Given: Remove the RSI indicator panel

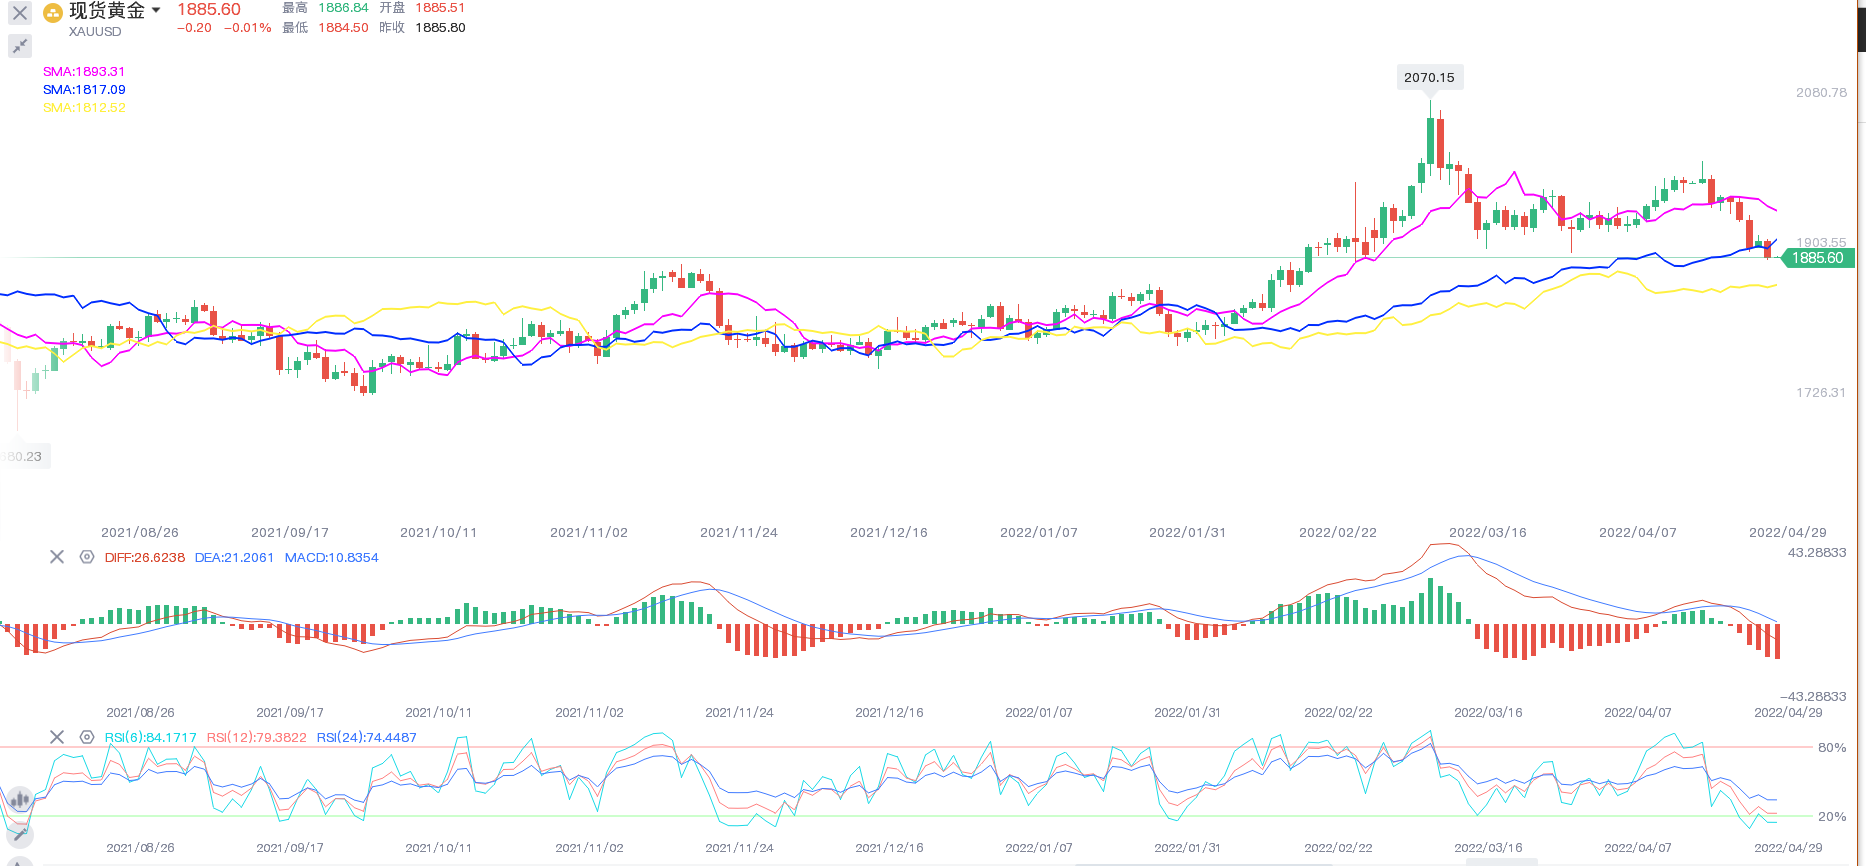Looking at the screenshot, I should [x=57, y=737].
